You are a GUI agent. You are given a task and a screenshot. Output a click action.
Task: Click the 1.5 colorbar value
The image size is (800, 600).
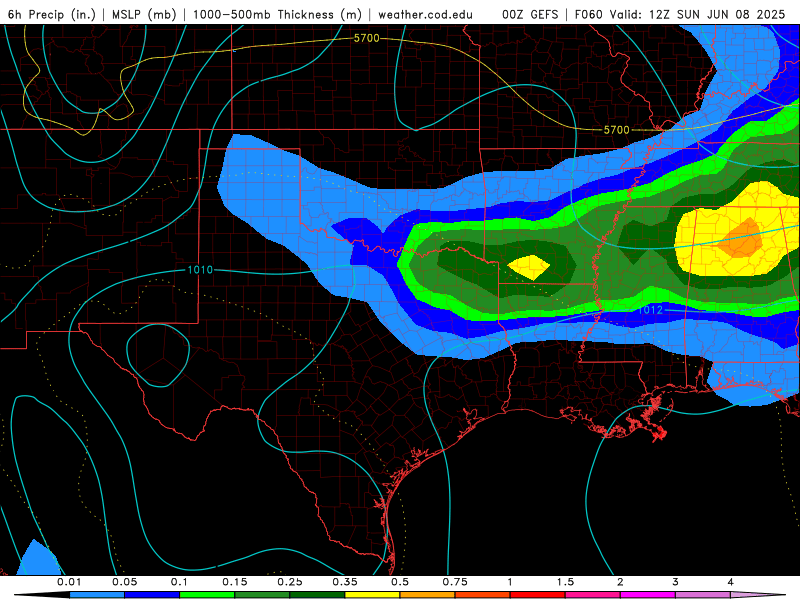click(565, 582)
